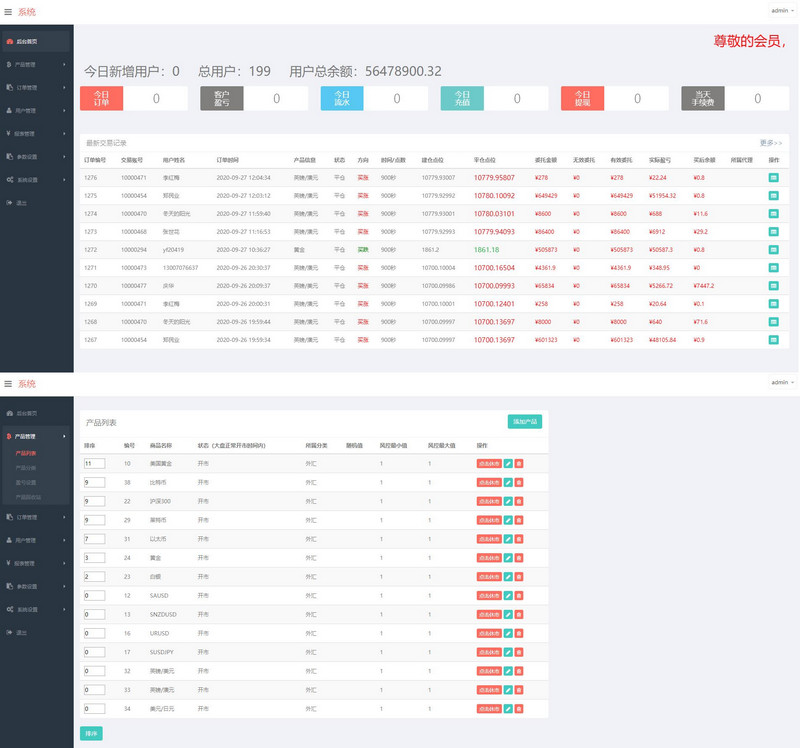Image resolution: width=800 pixels, height=748 pixels.
Task: Edit the 比特币 product with the pencil icon
Action: pos(508,483)
